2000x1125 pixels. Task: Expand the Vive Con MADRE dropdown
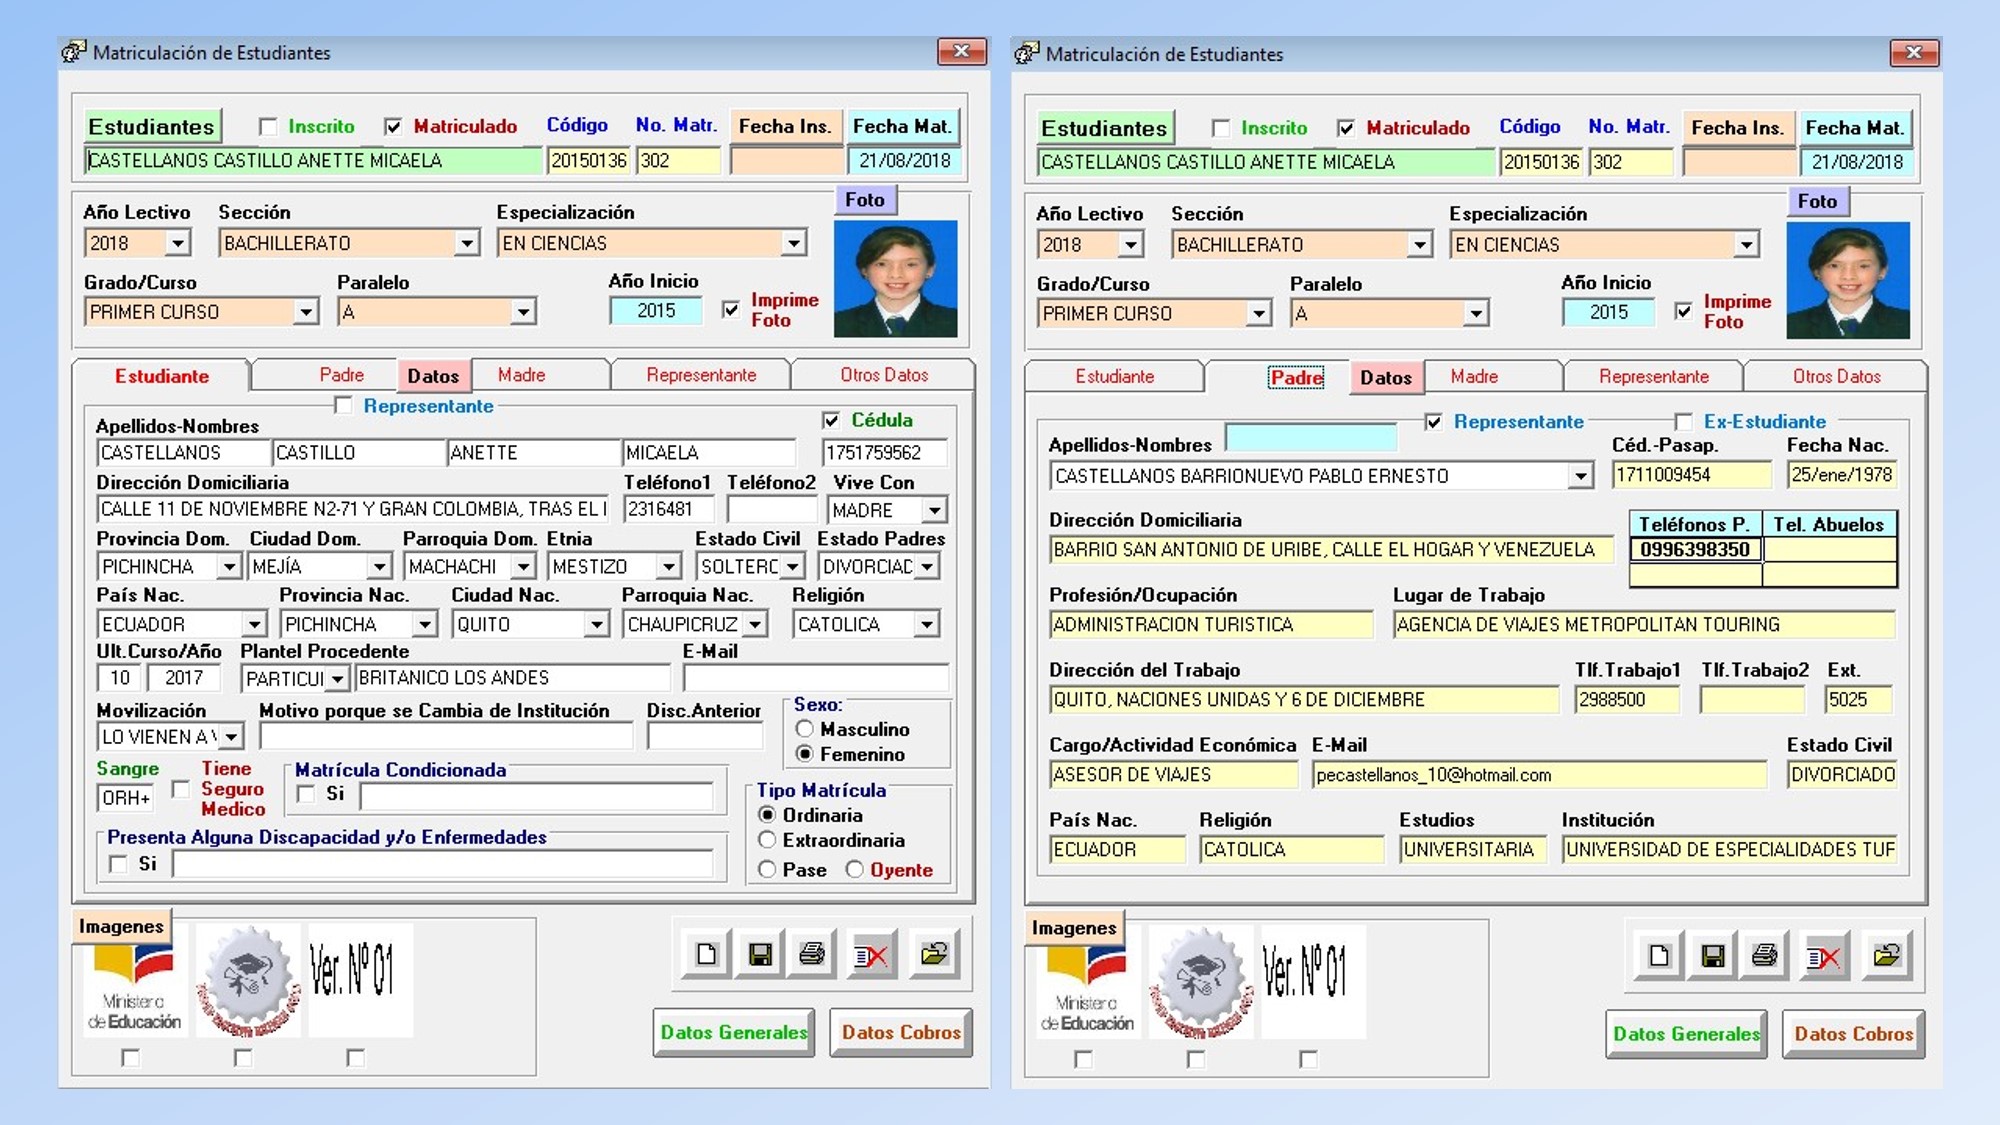[934, 510]
